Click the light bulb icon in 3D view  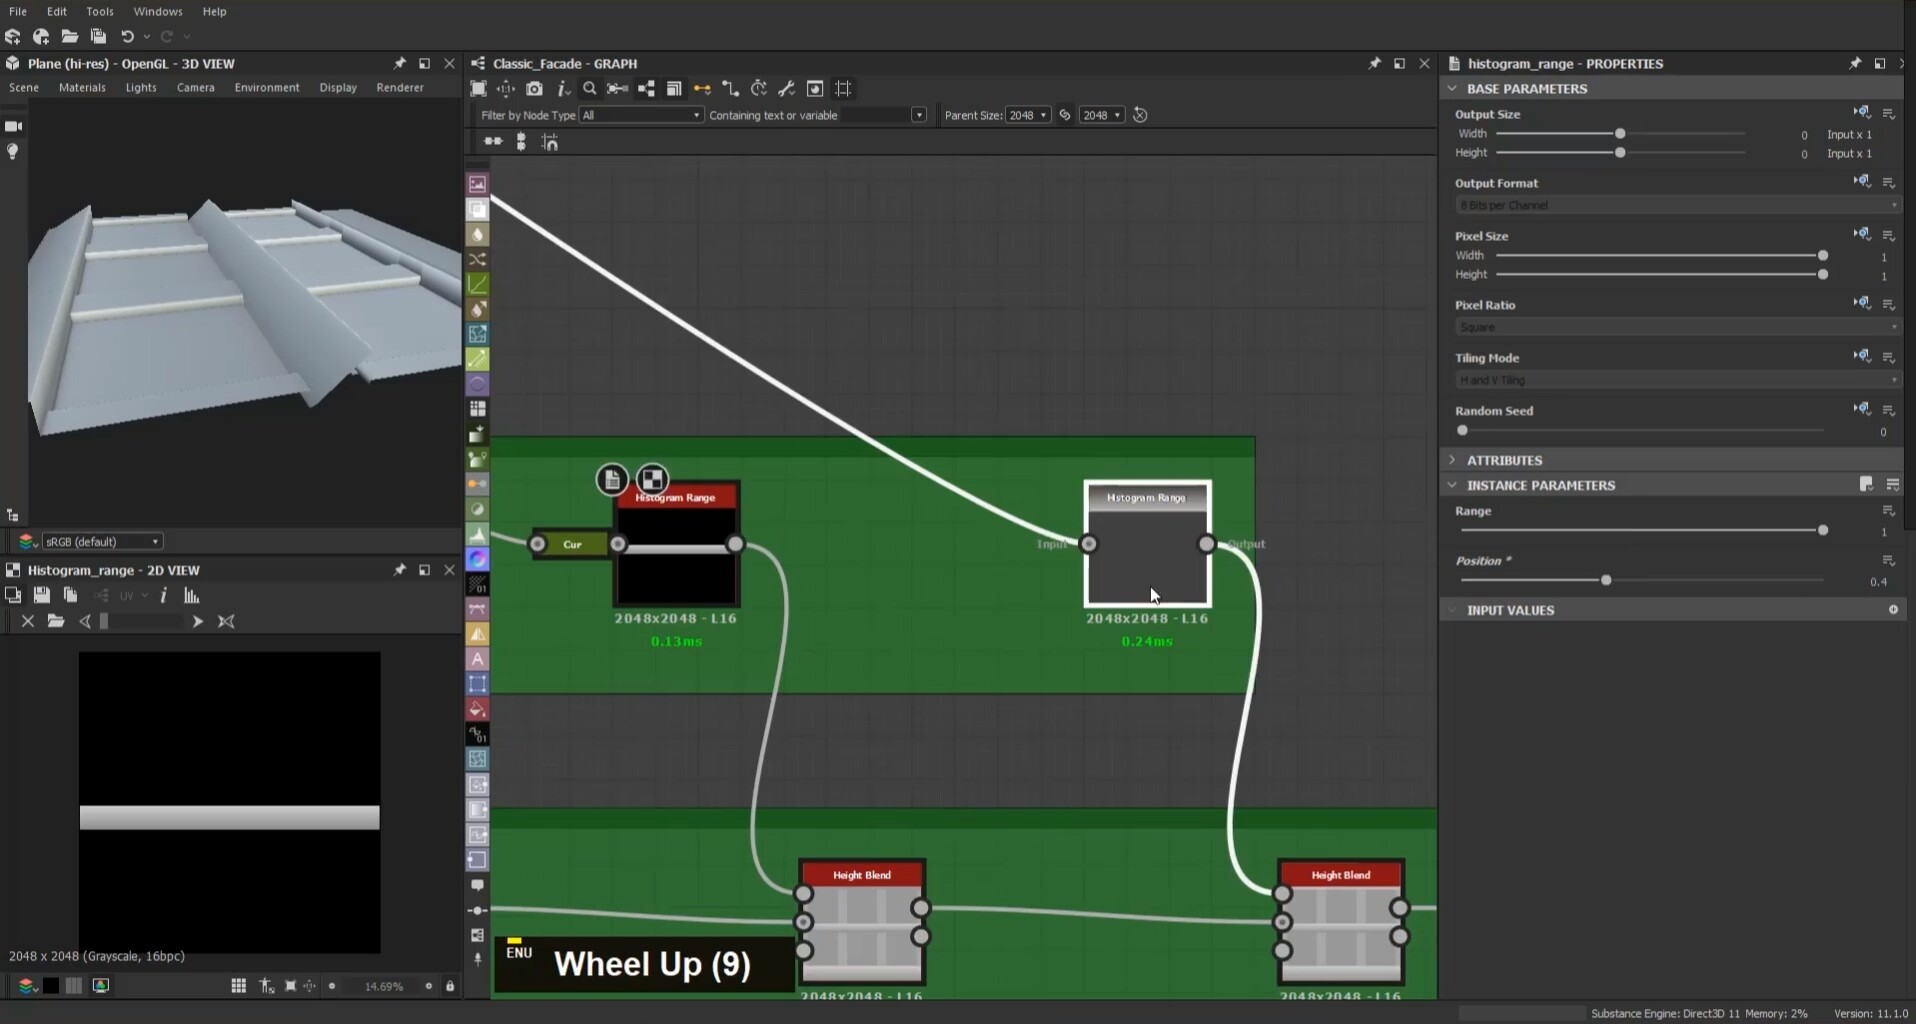[13, 152]
